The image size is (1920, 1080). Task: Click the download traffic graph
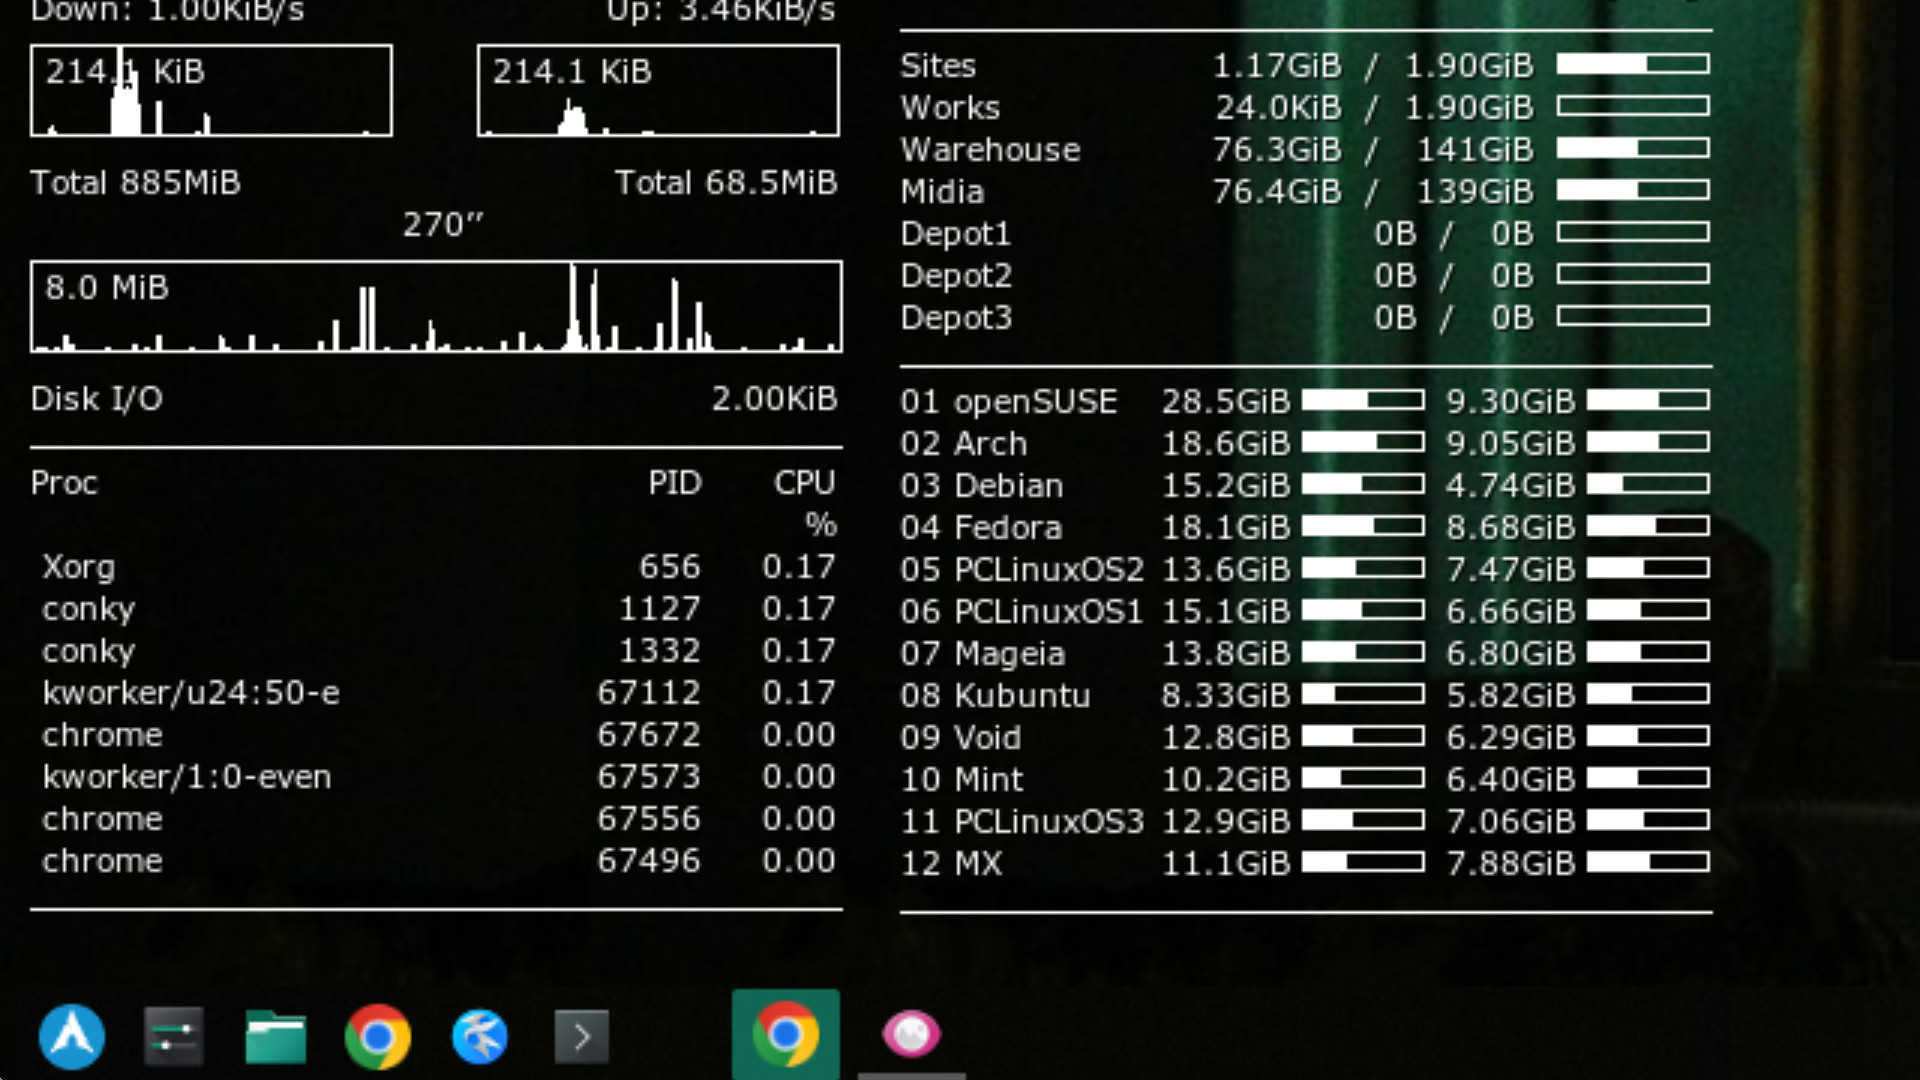pos(211,91)
